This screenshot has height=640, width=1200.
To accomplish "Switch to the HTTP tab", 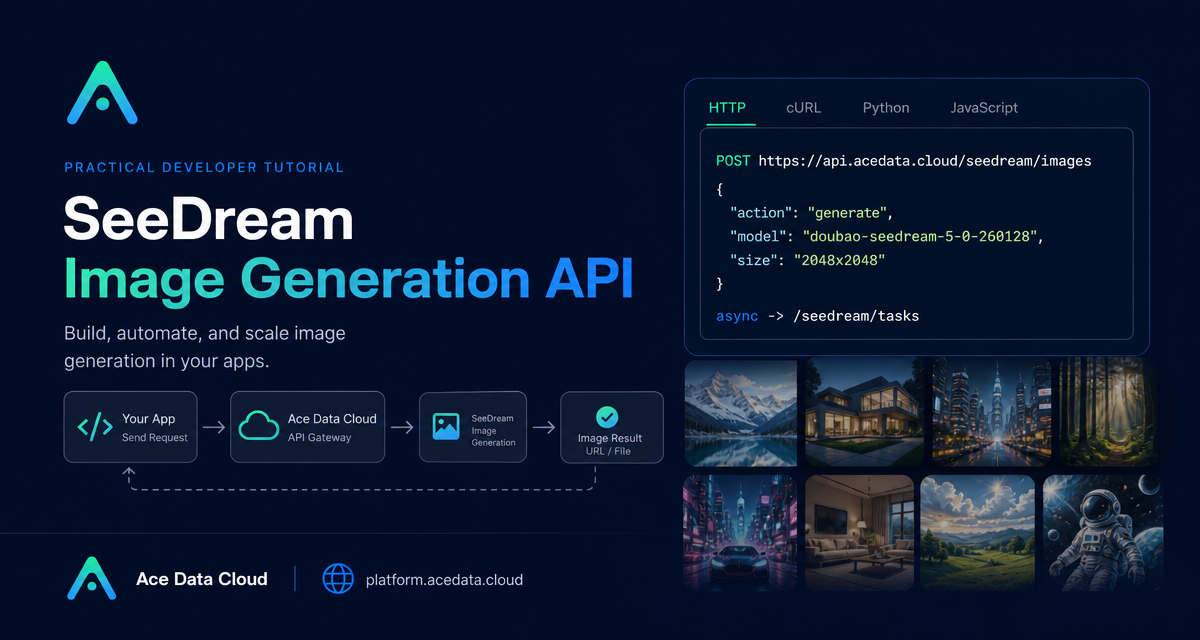I will coord(727,108).
